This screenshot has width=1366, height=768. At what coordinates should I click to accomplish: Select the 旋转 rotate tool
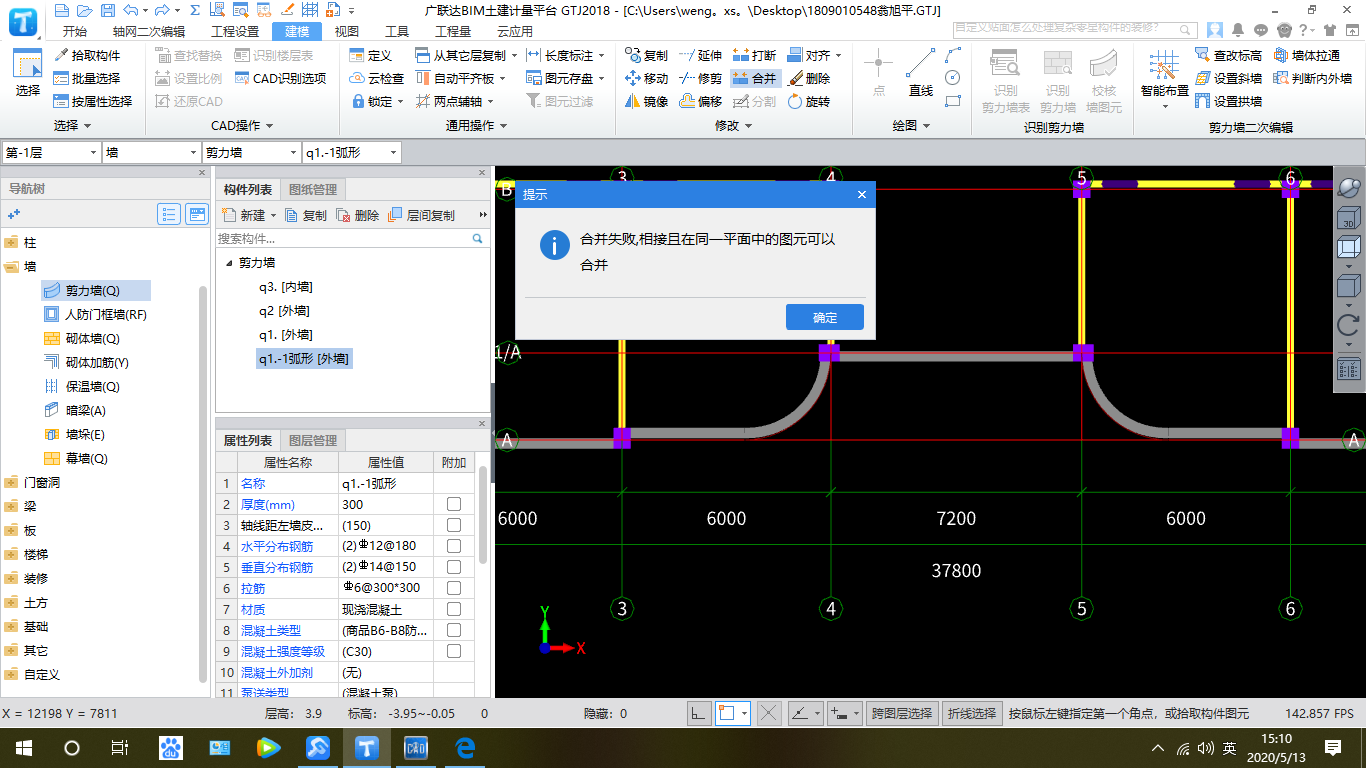[808, 101]
